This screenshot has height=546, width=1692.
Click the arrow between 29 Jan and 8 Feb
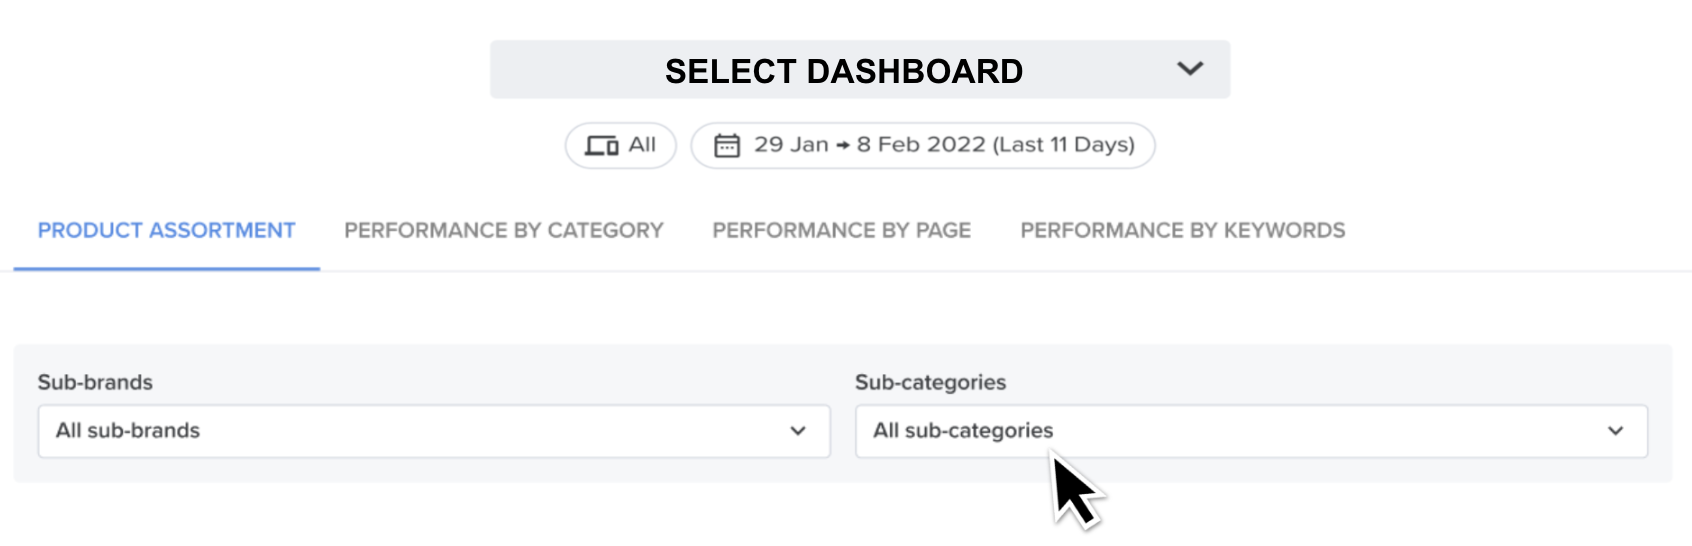click(843, 146)
